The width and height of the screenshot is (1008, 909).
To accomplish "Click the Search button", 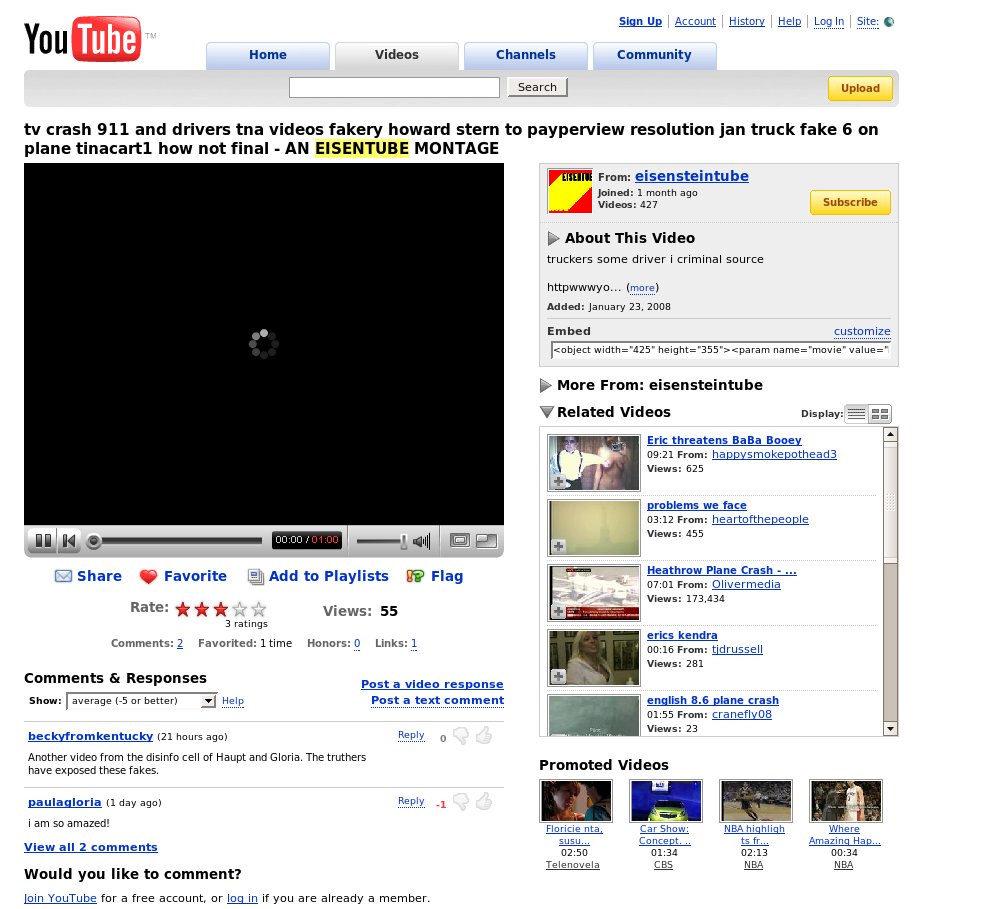I will (537, 87).
